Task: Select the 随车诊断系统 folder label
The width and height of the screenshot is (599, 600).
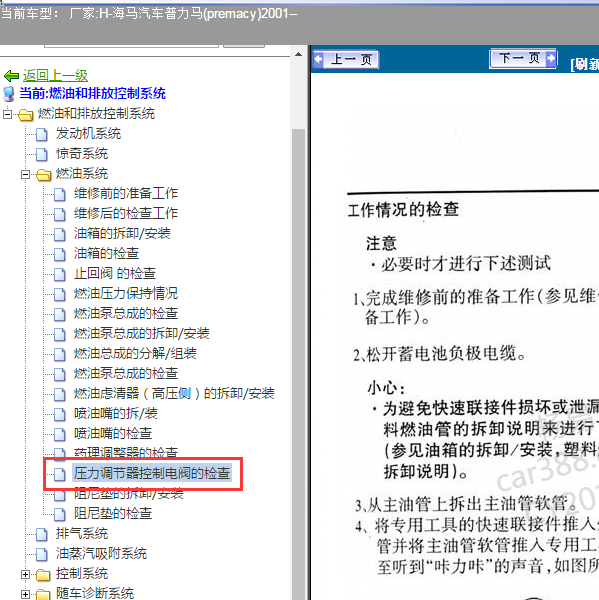Action: tap(95, 593)
